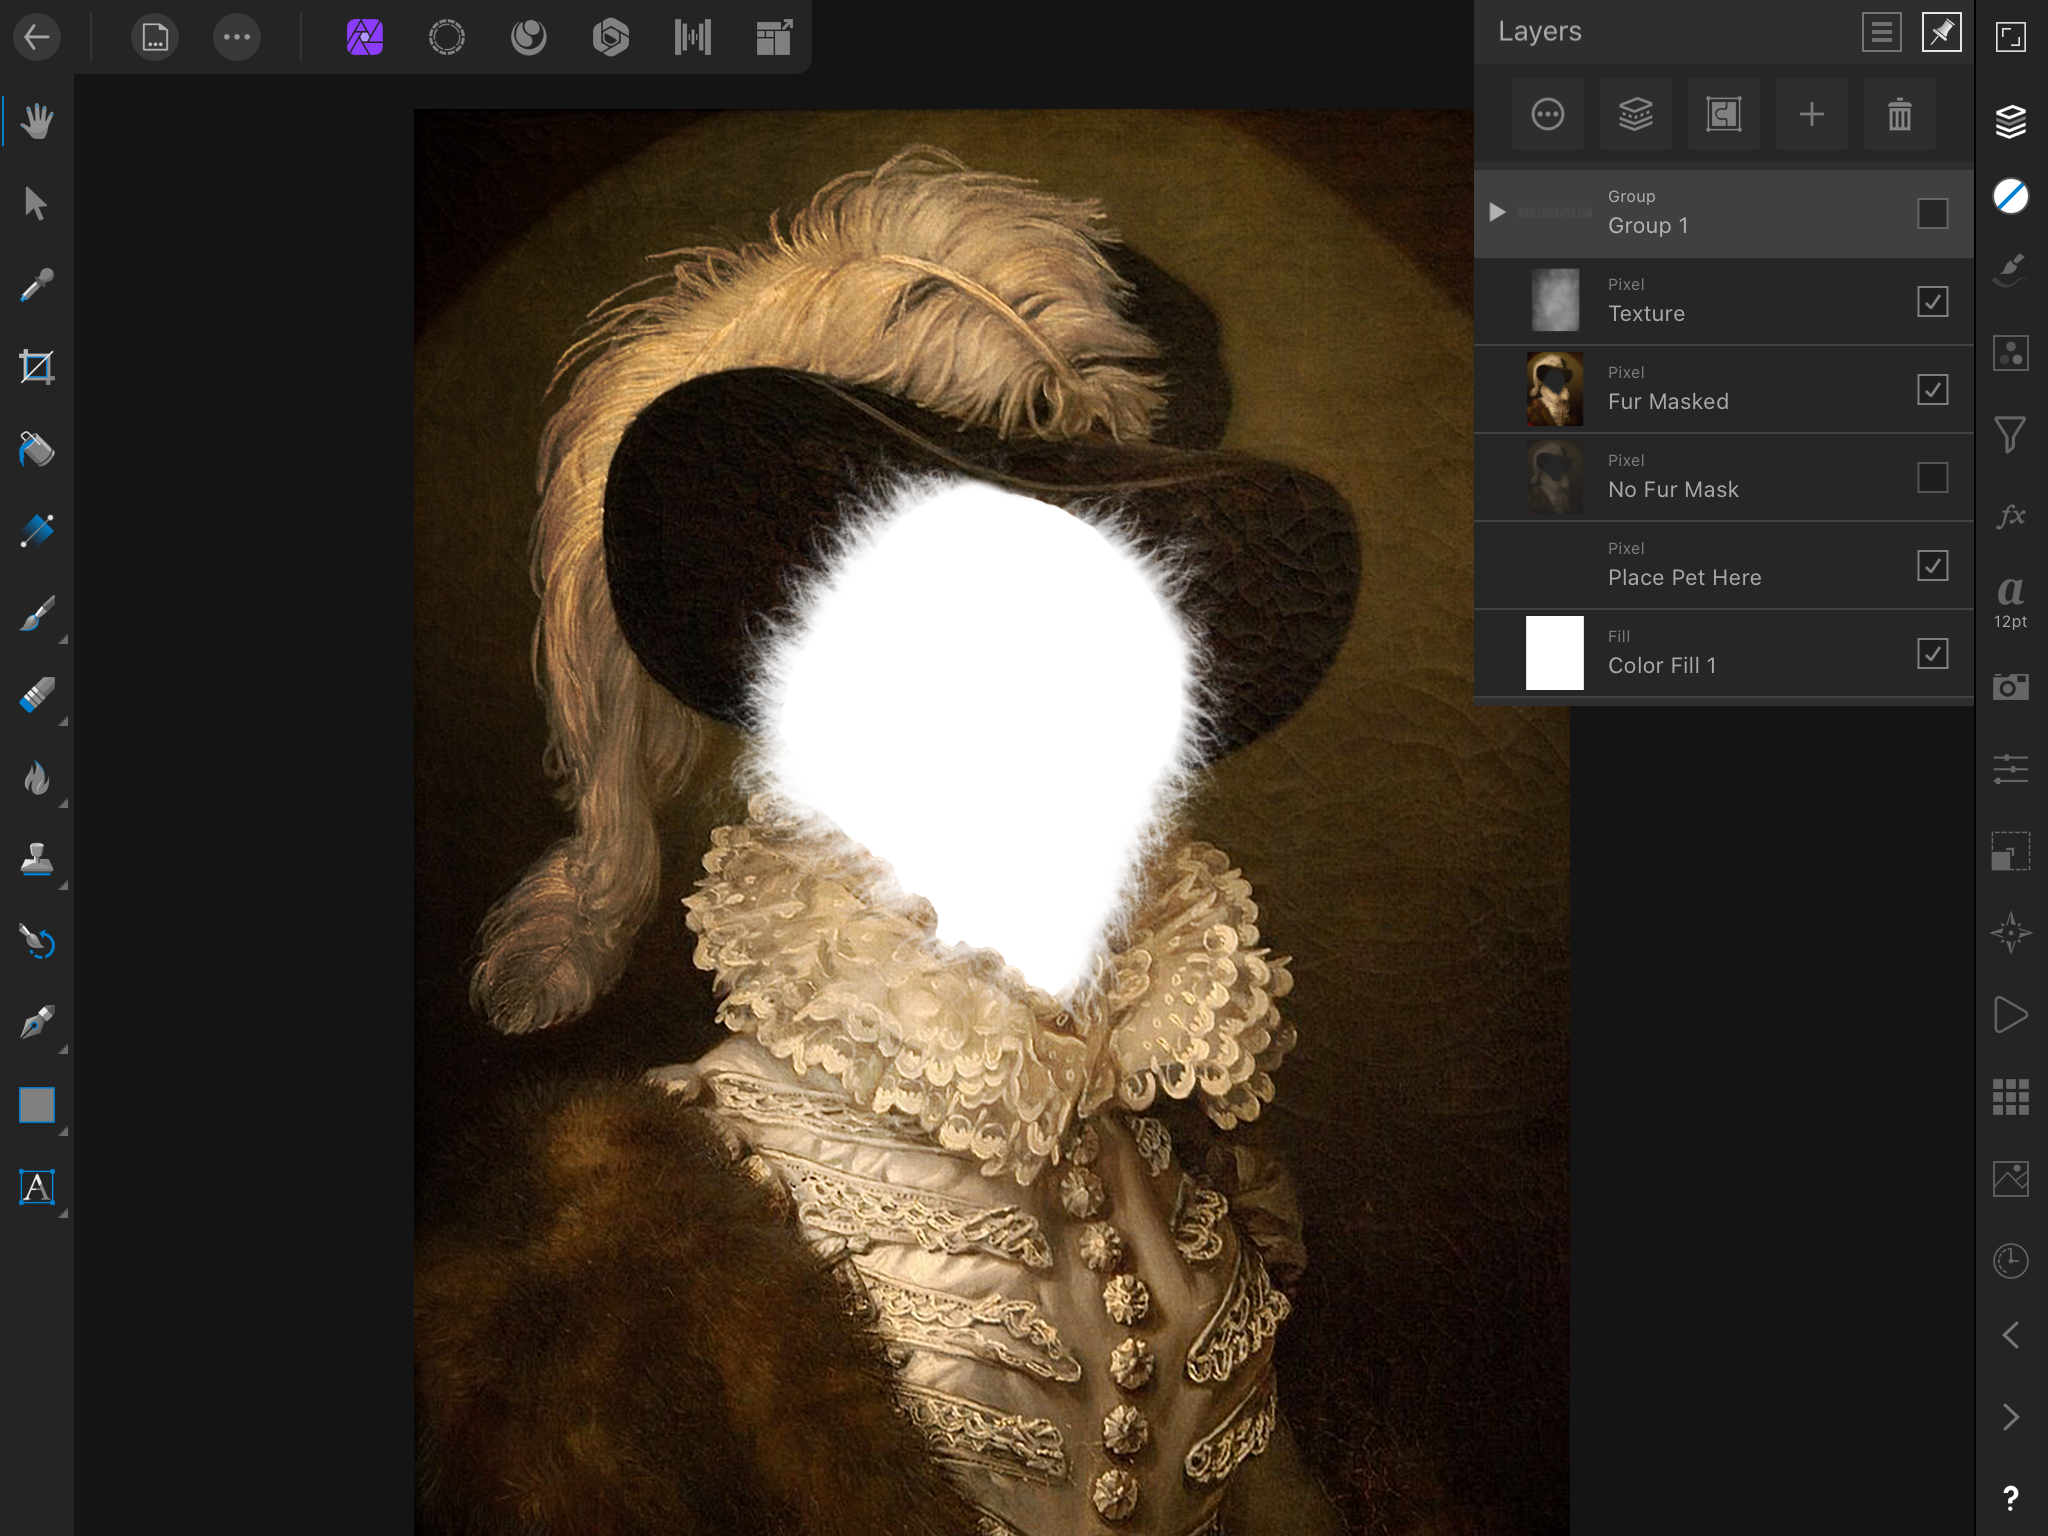Click the mask layer button
The height and width of the screenshot is (1536, 2048).
click(x=1724, y=114)
